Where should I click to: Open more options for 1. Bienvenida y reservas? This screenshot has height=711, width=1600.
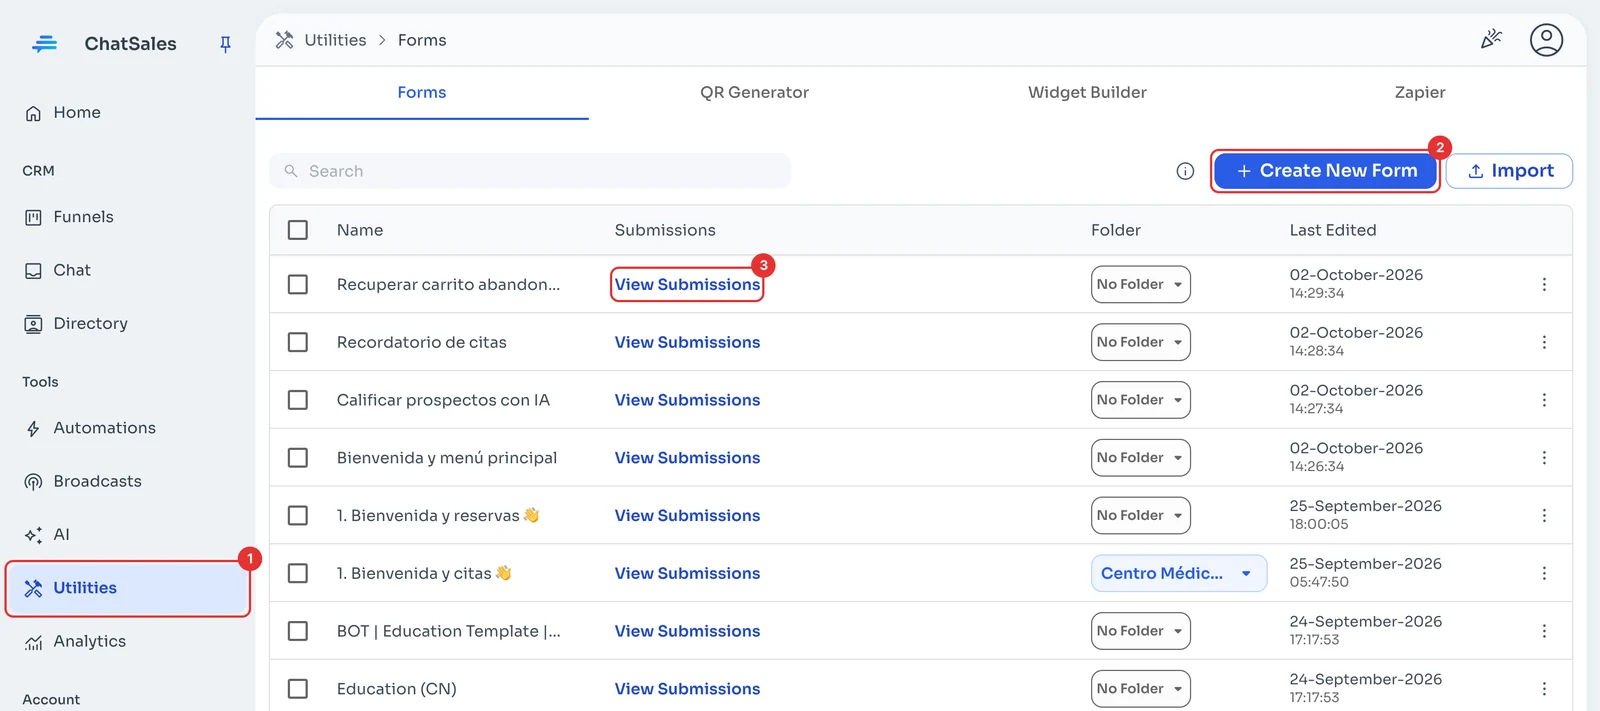(x=1544, y=515)
